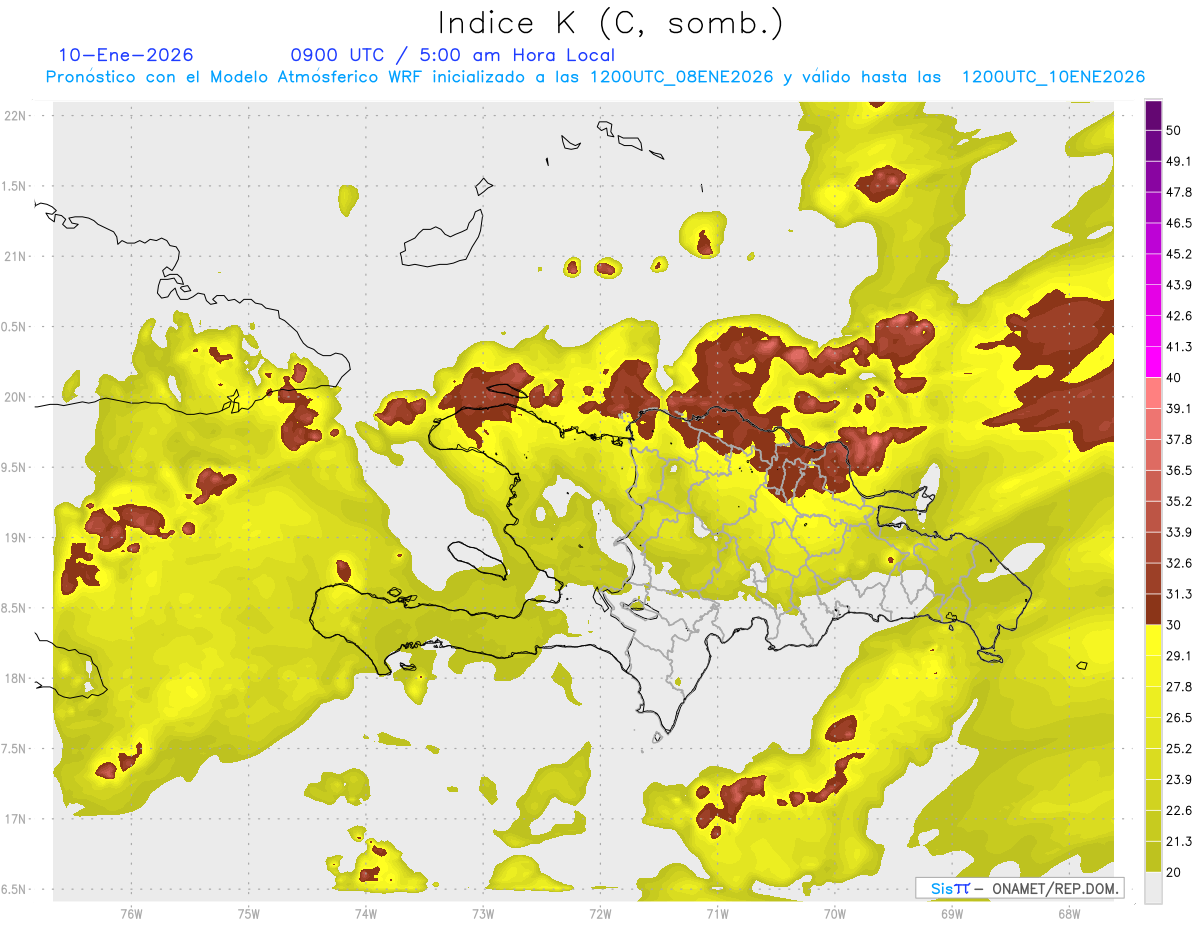Click colorbar value "30"
1200x927 pixels.
coord(1174,625)
